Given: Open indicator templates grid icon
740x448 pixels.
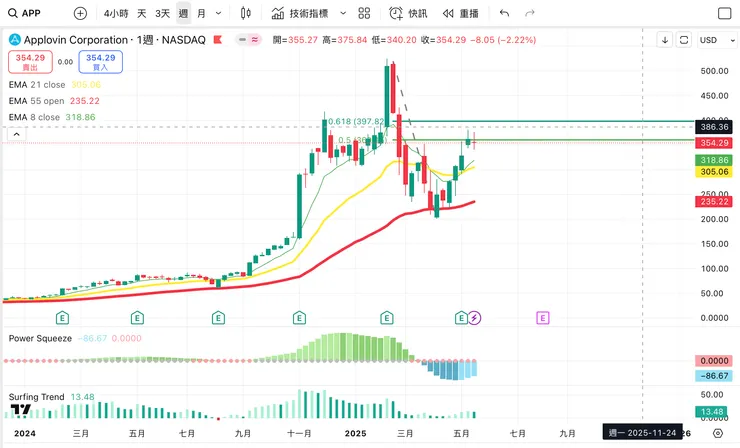Looking at the screenshot, I should [364, 13].
